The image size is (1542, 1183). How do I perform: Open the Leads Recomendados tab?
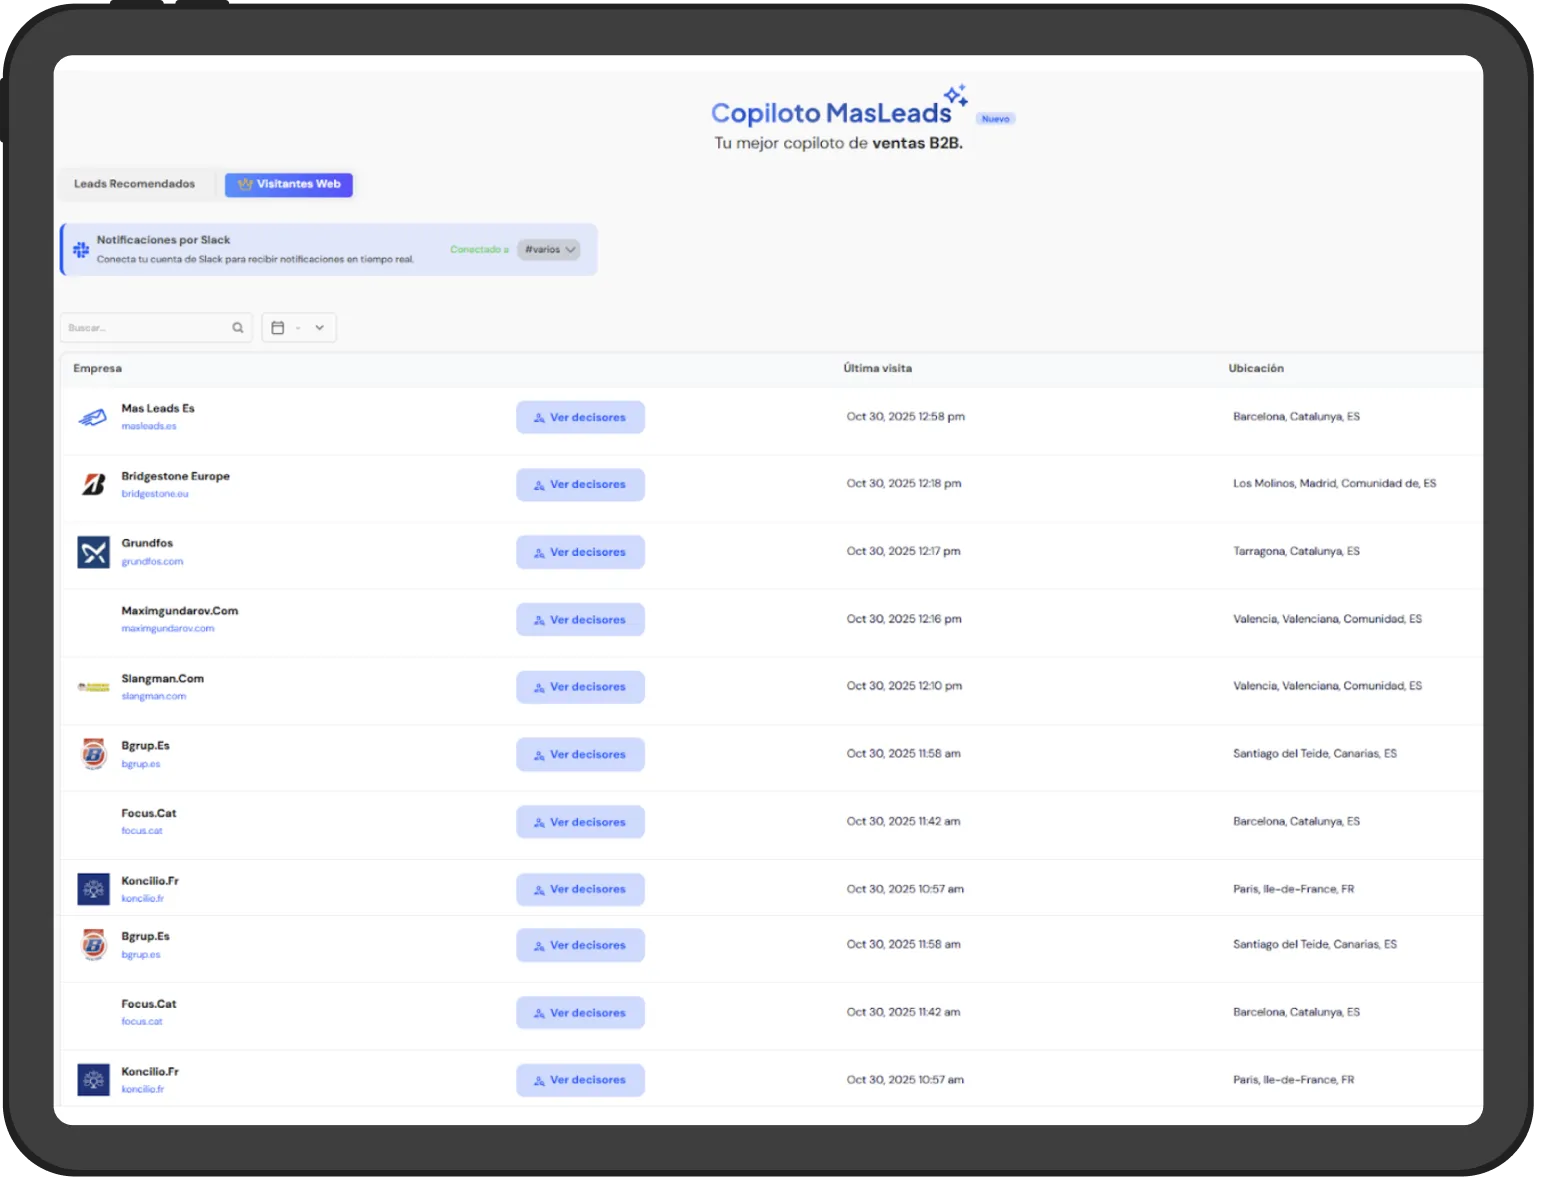(134, 184)
